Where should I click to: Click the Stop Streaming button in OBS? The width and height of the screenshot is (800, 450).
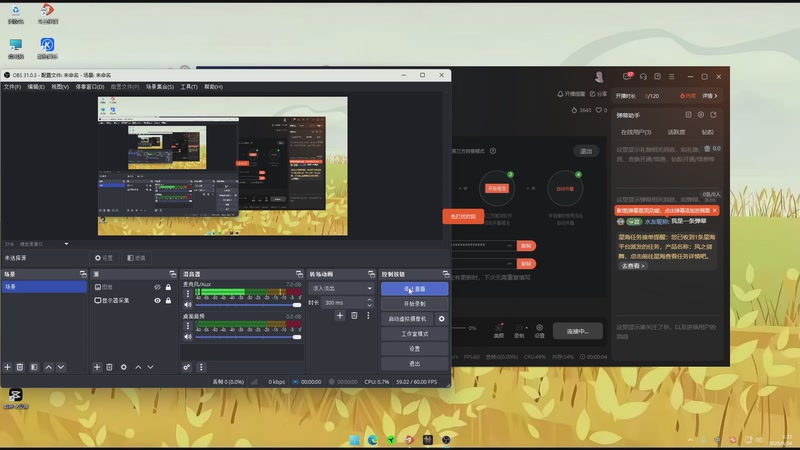[x=414, y=289]
